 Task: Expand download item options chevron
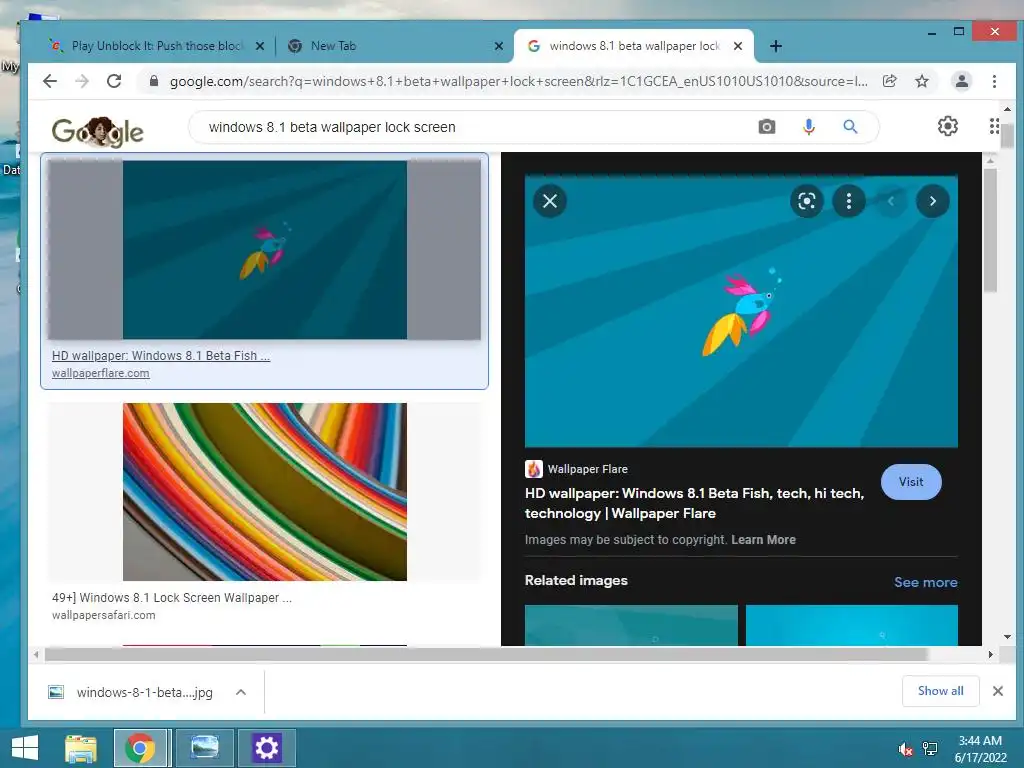pyautogui.click(x=240, y=692)
